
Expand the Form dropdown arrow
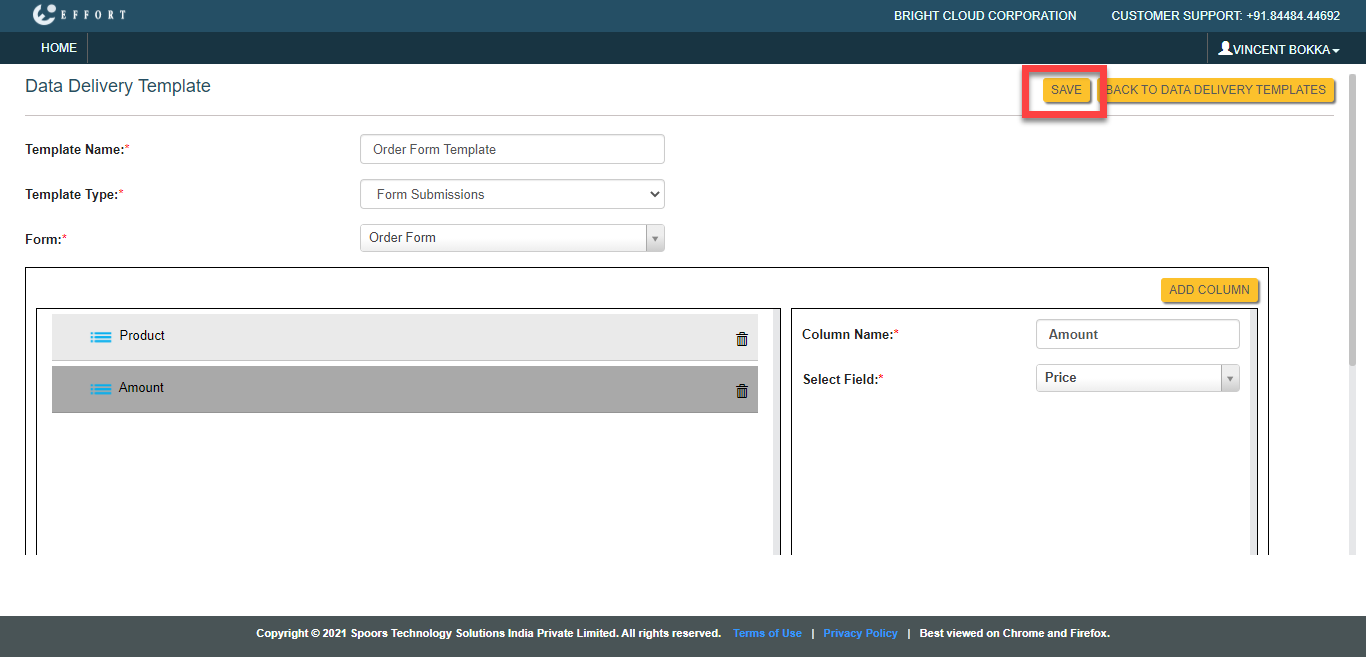[x=655, y=238]
